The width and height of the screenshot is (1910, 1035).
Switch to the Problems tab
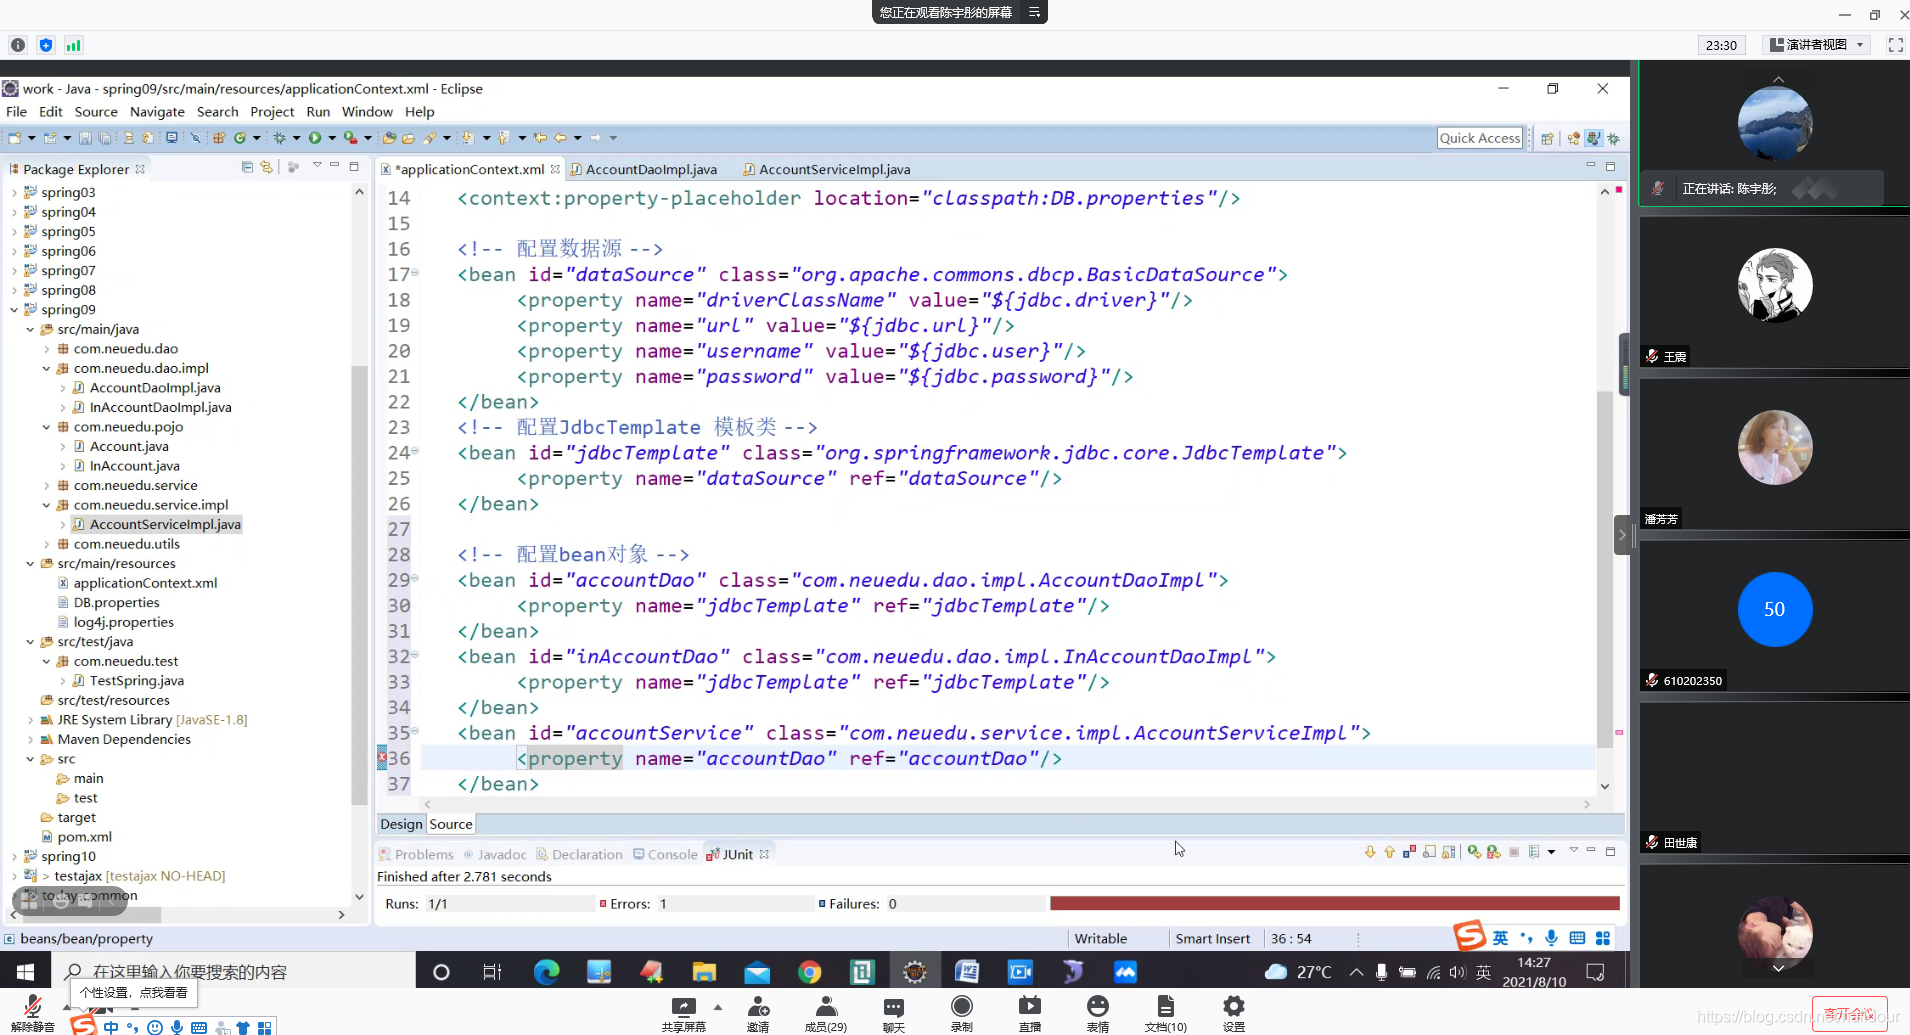(x=416, y=854)
